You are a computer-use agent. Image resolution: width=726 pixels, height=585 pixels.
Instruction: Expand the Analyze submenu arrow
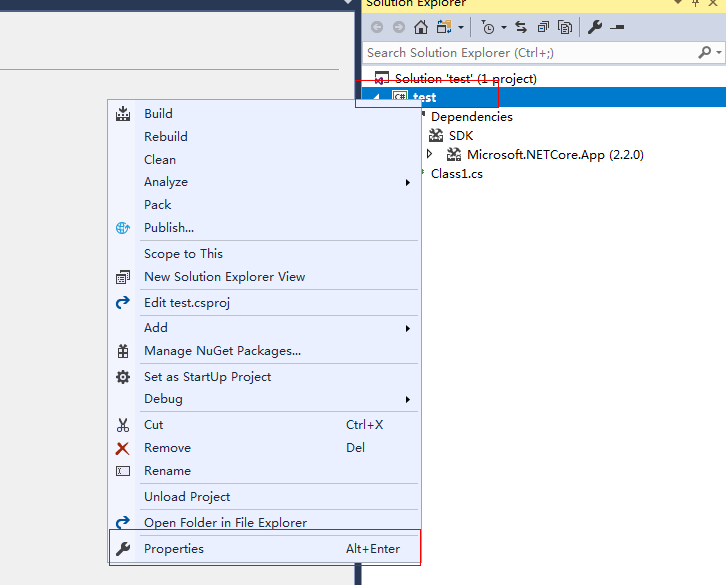[x=407, y=182]
